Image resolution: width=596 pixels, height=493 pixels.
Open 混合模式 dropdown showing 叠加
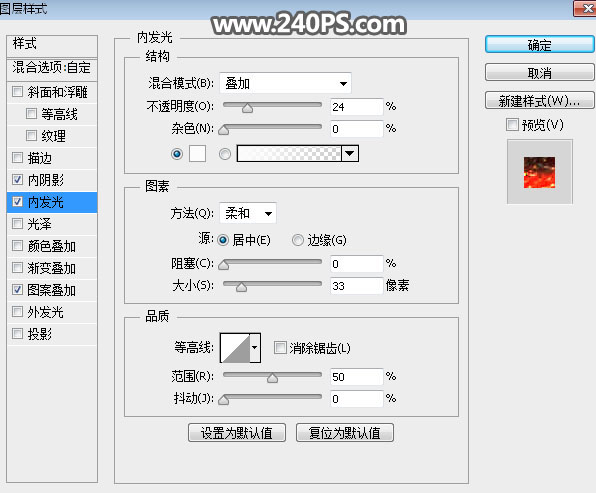click(285, 83)
